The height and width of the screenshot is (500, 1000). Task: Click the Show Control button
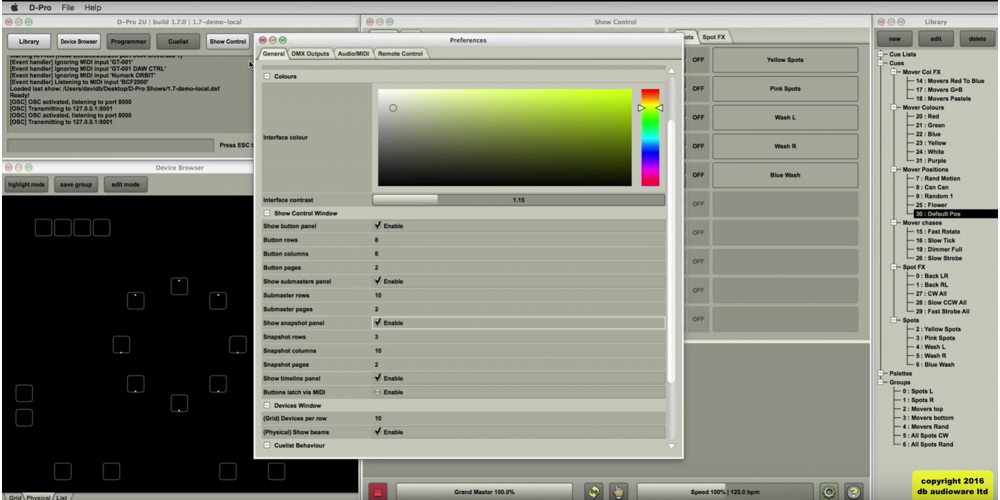[x=228, y=41]
